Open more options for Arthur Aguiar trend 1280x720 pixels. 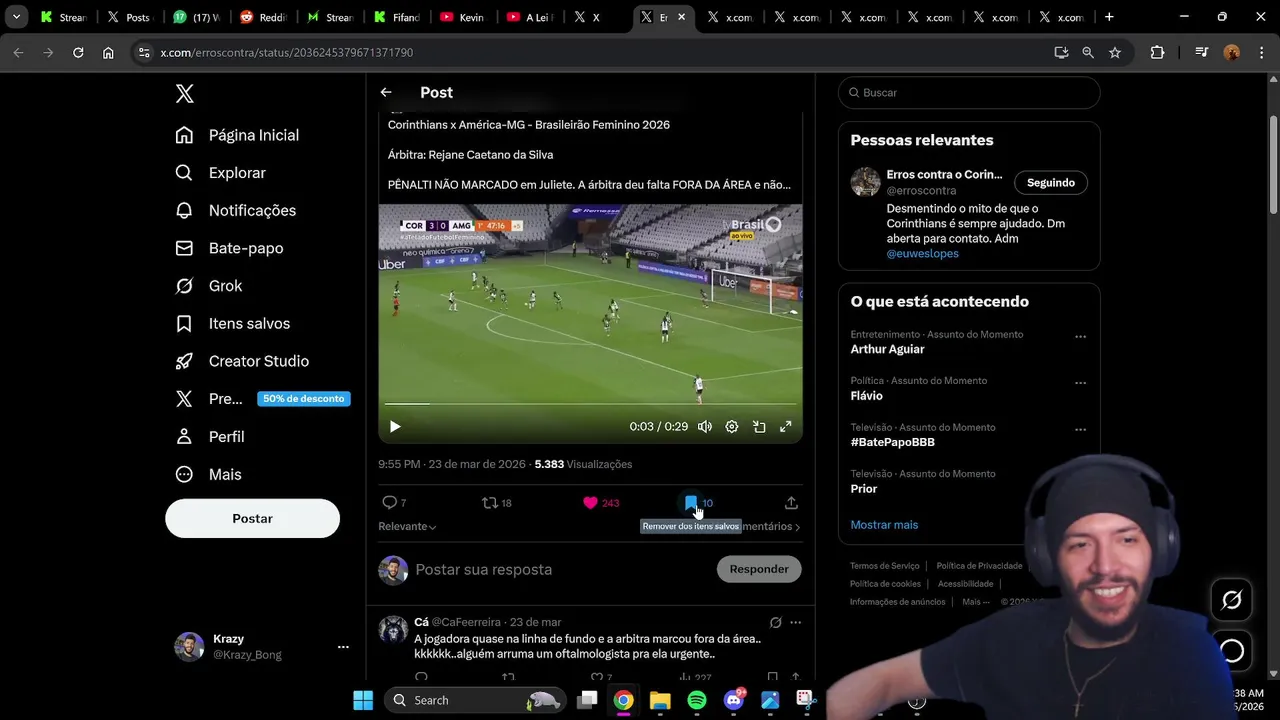point(1080,337)
